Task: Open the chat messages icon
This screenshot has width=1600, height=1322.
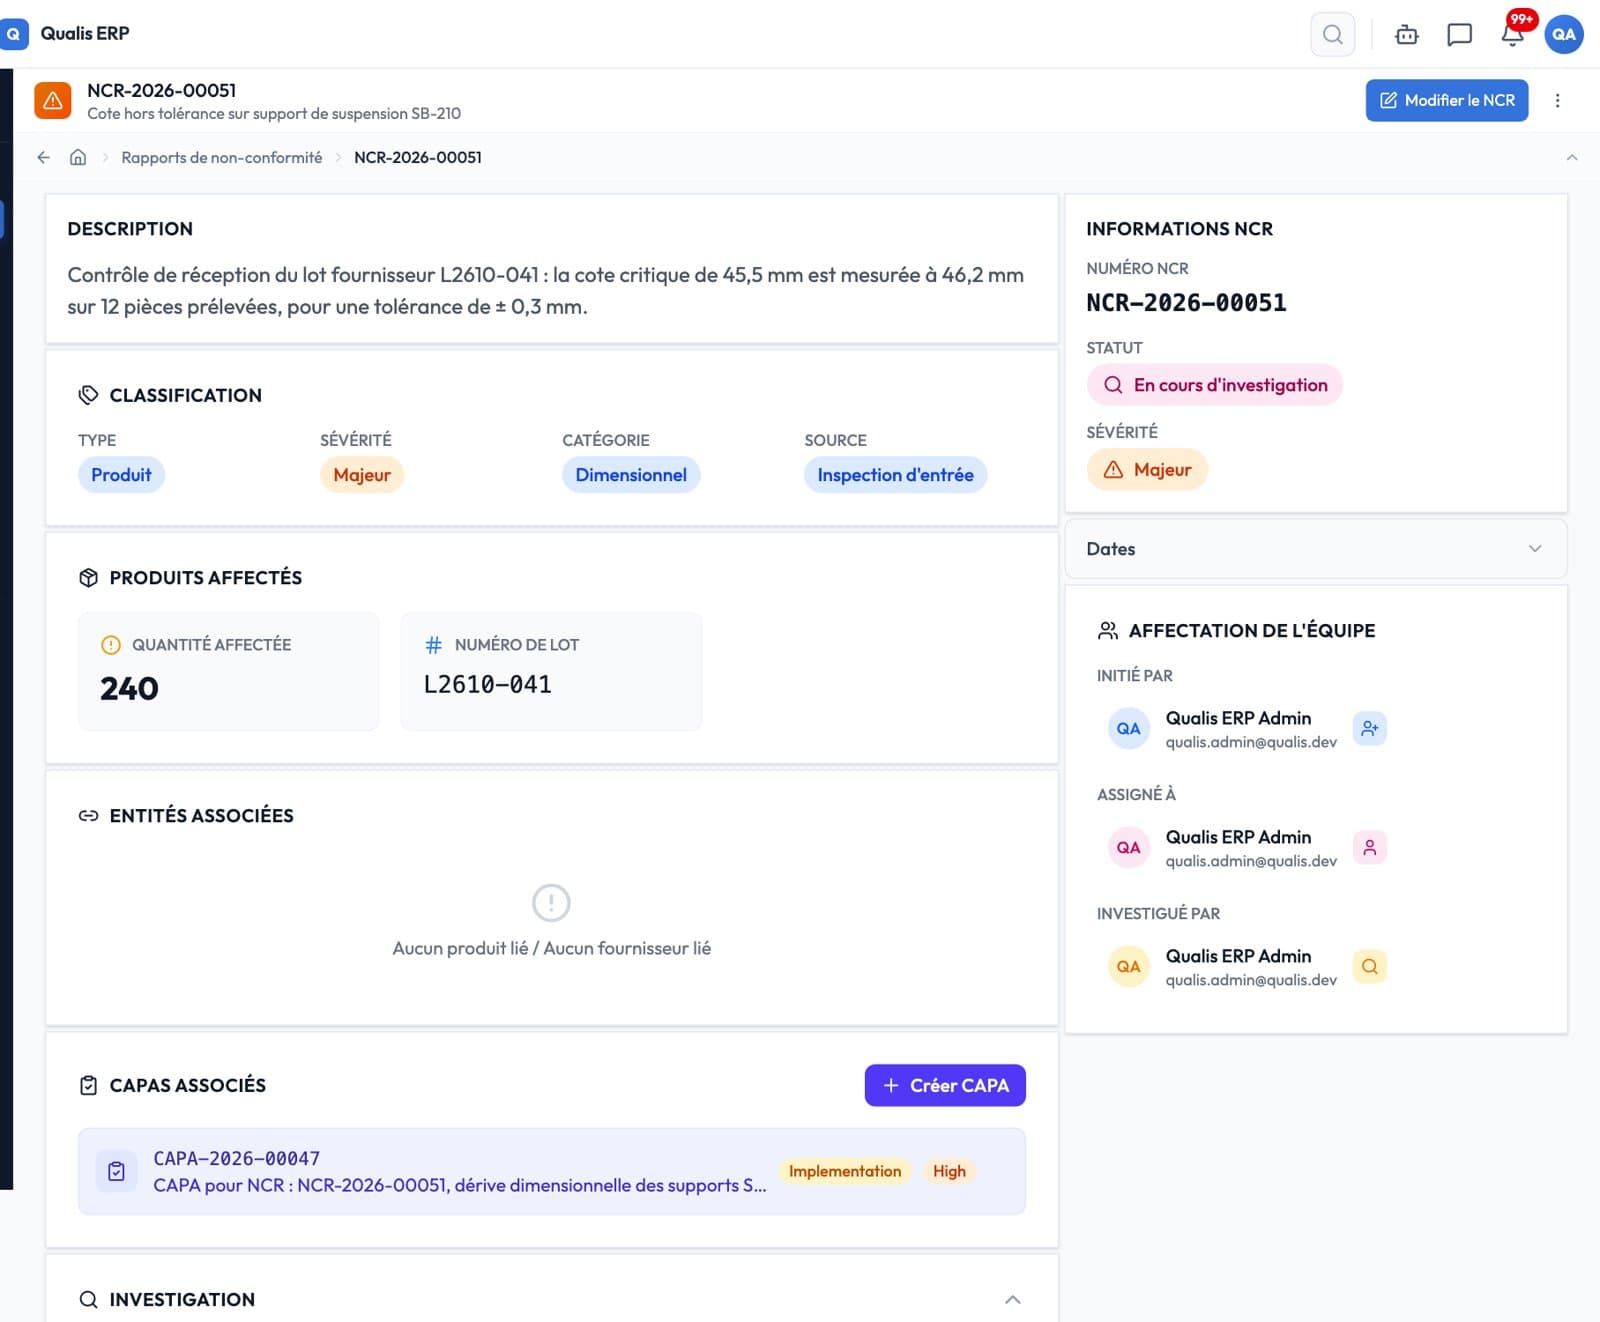Action: 1459,34
